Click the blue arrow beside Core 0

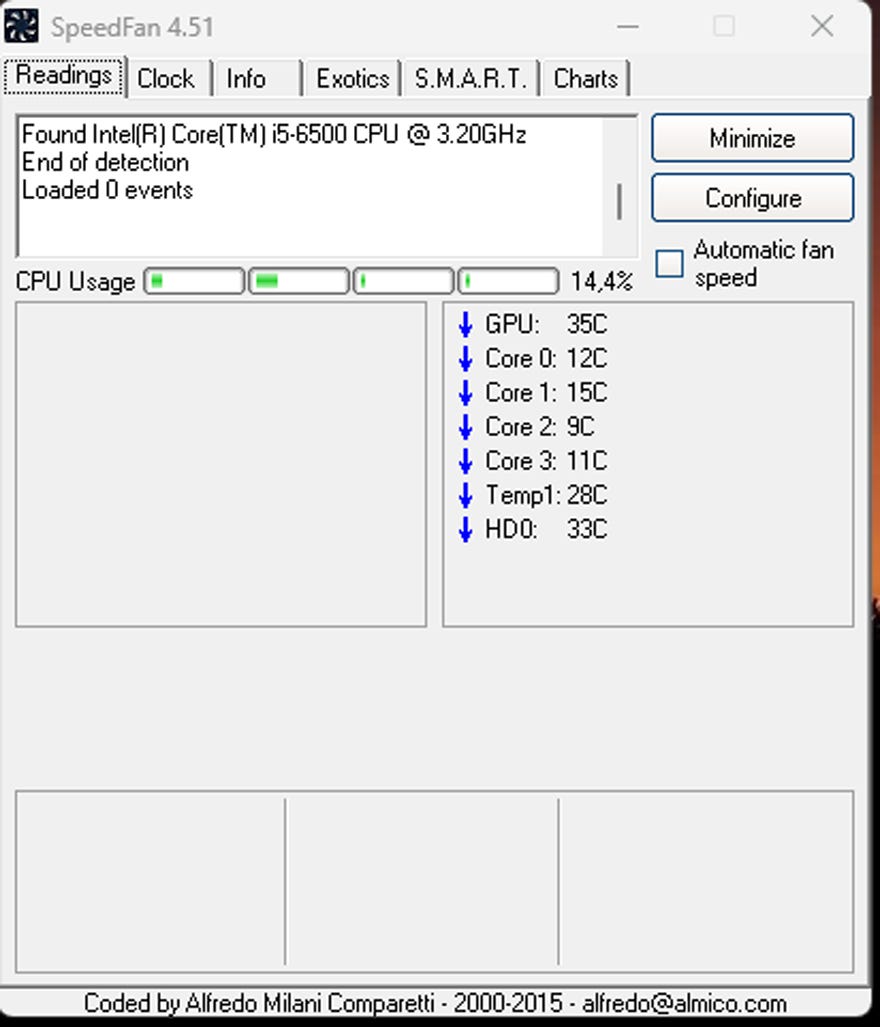coord(466,358)
